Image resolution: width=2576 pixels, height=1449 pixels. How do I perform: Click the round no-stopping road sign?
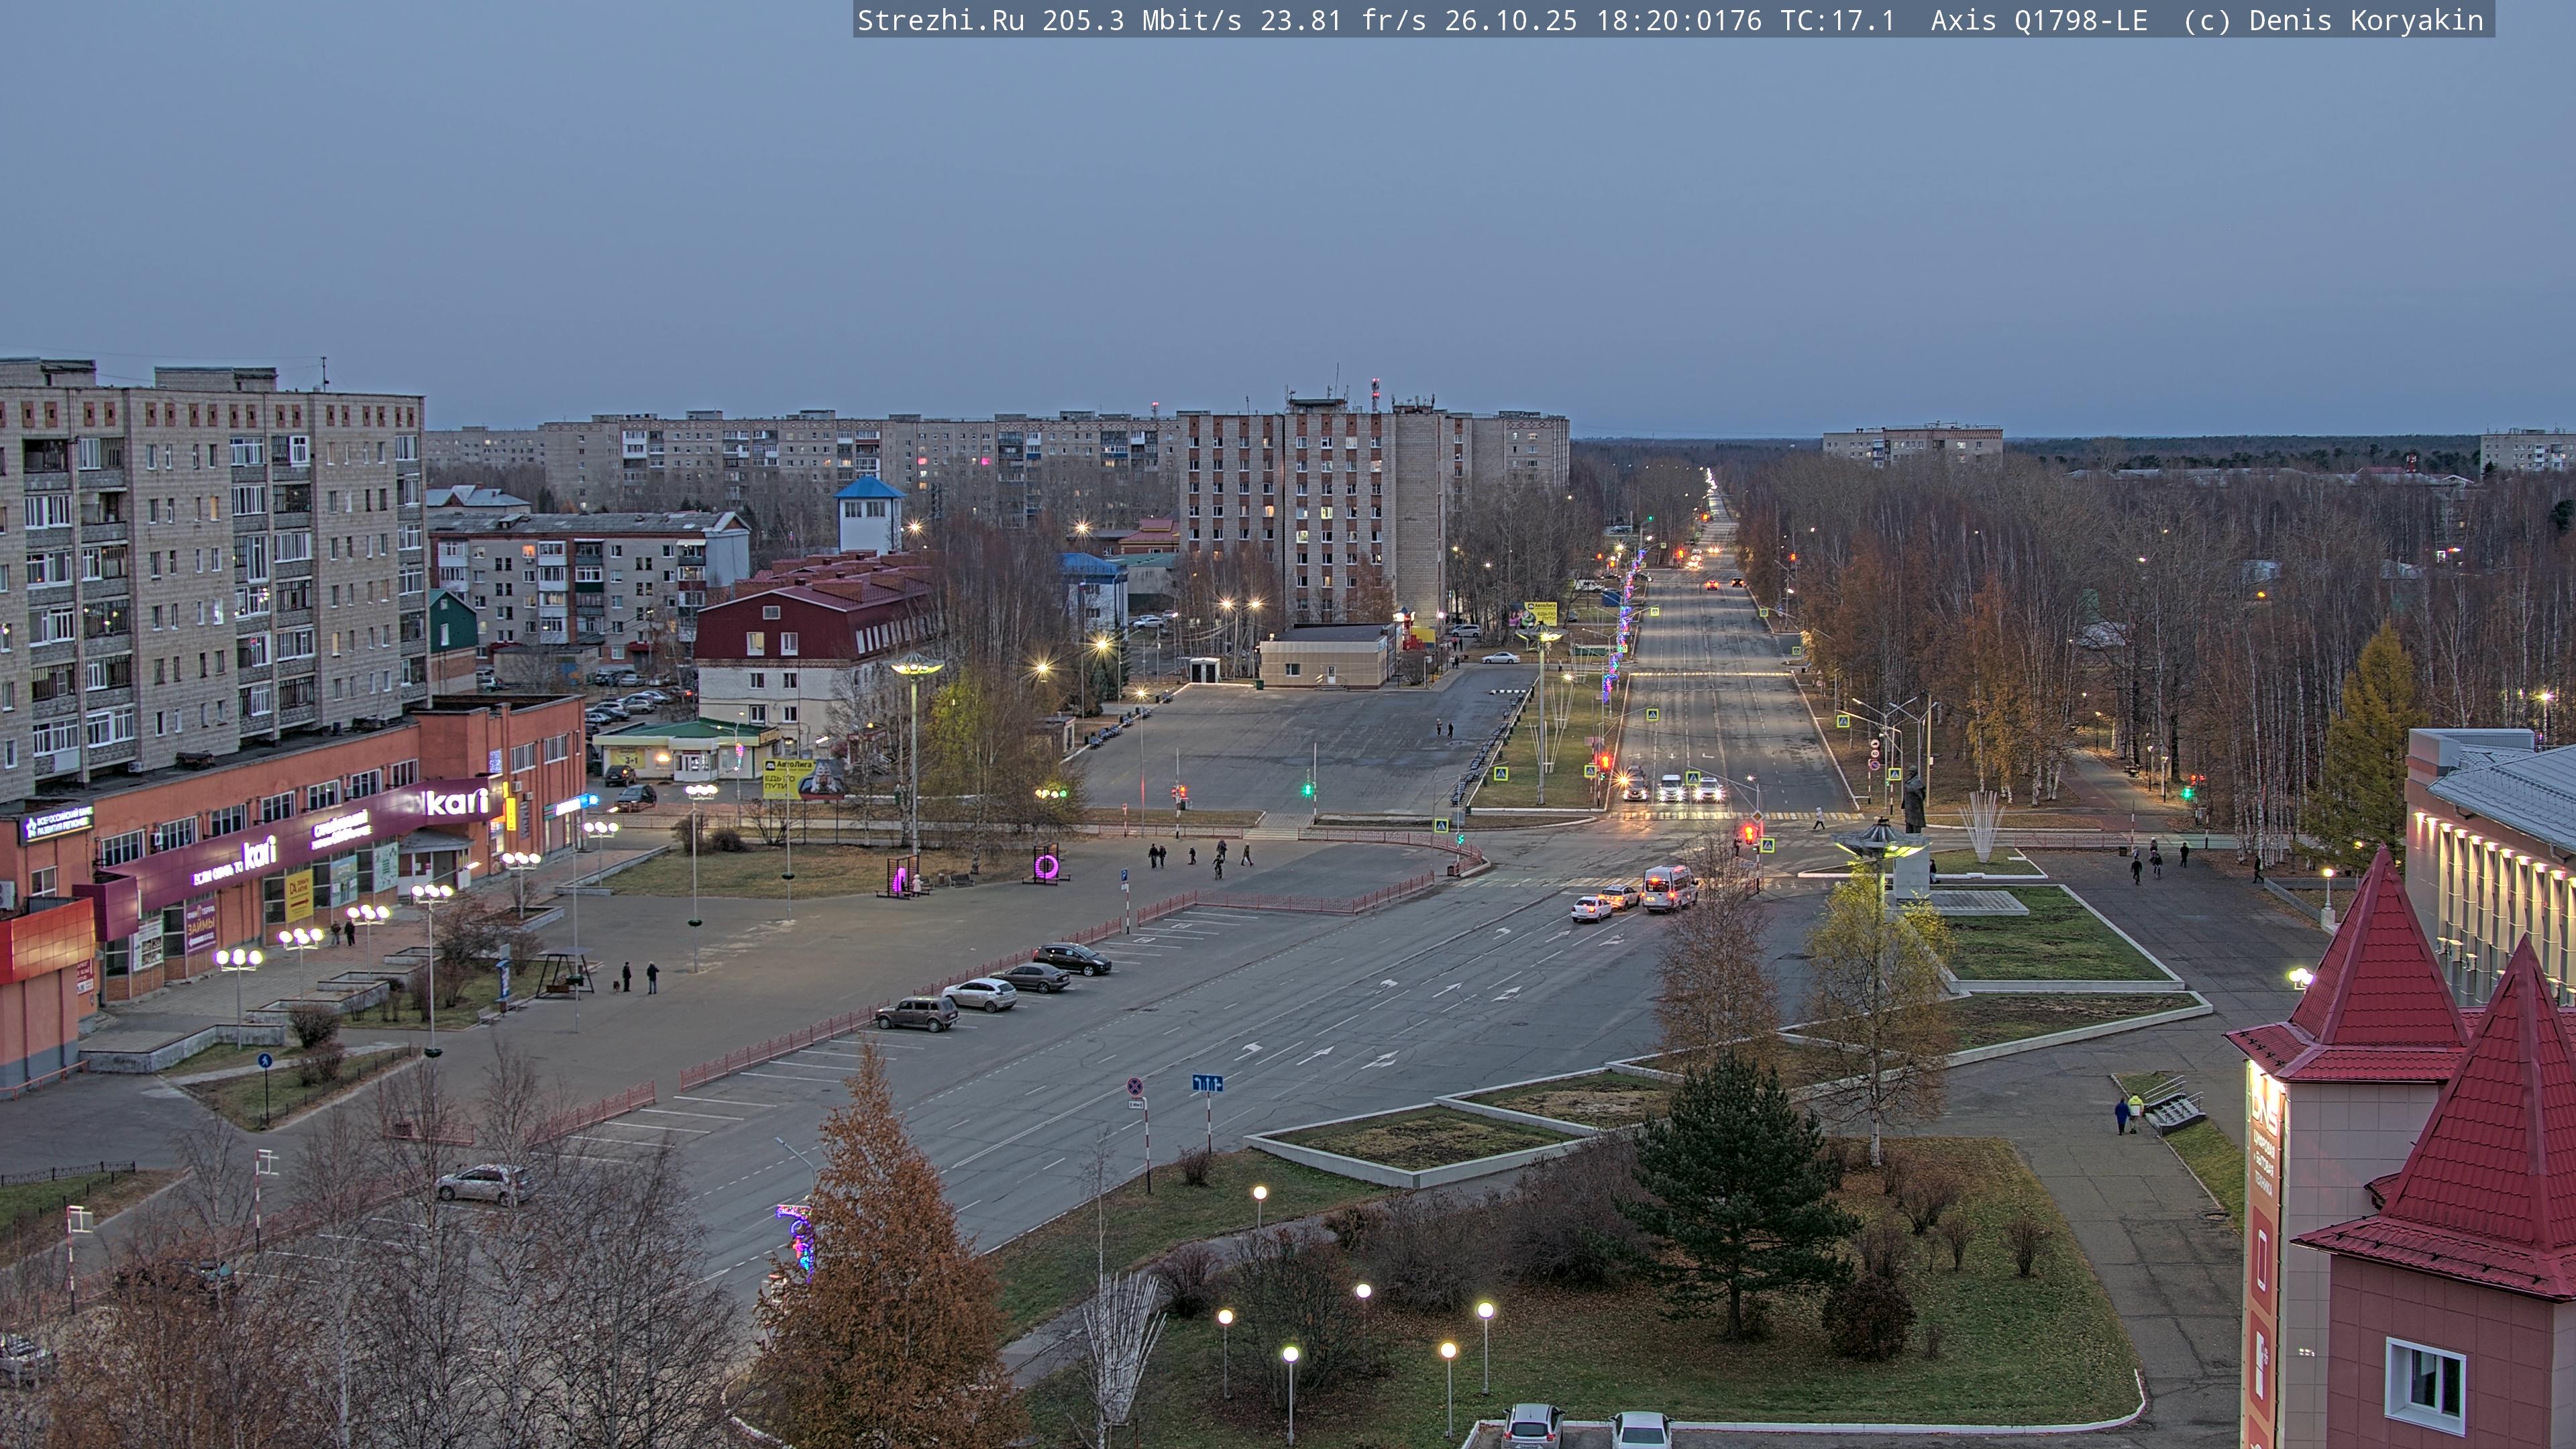coord(1135,1086)
